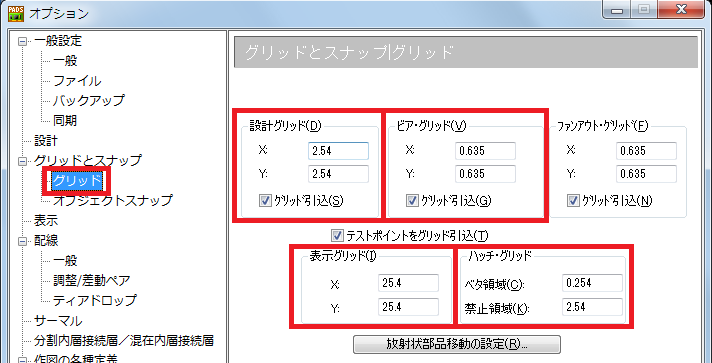712x363 pixels.
Task: Select 一般 under 一般設定
Action: pyautogui.click(x=65, y=61)
